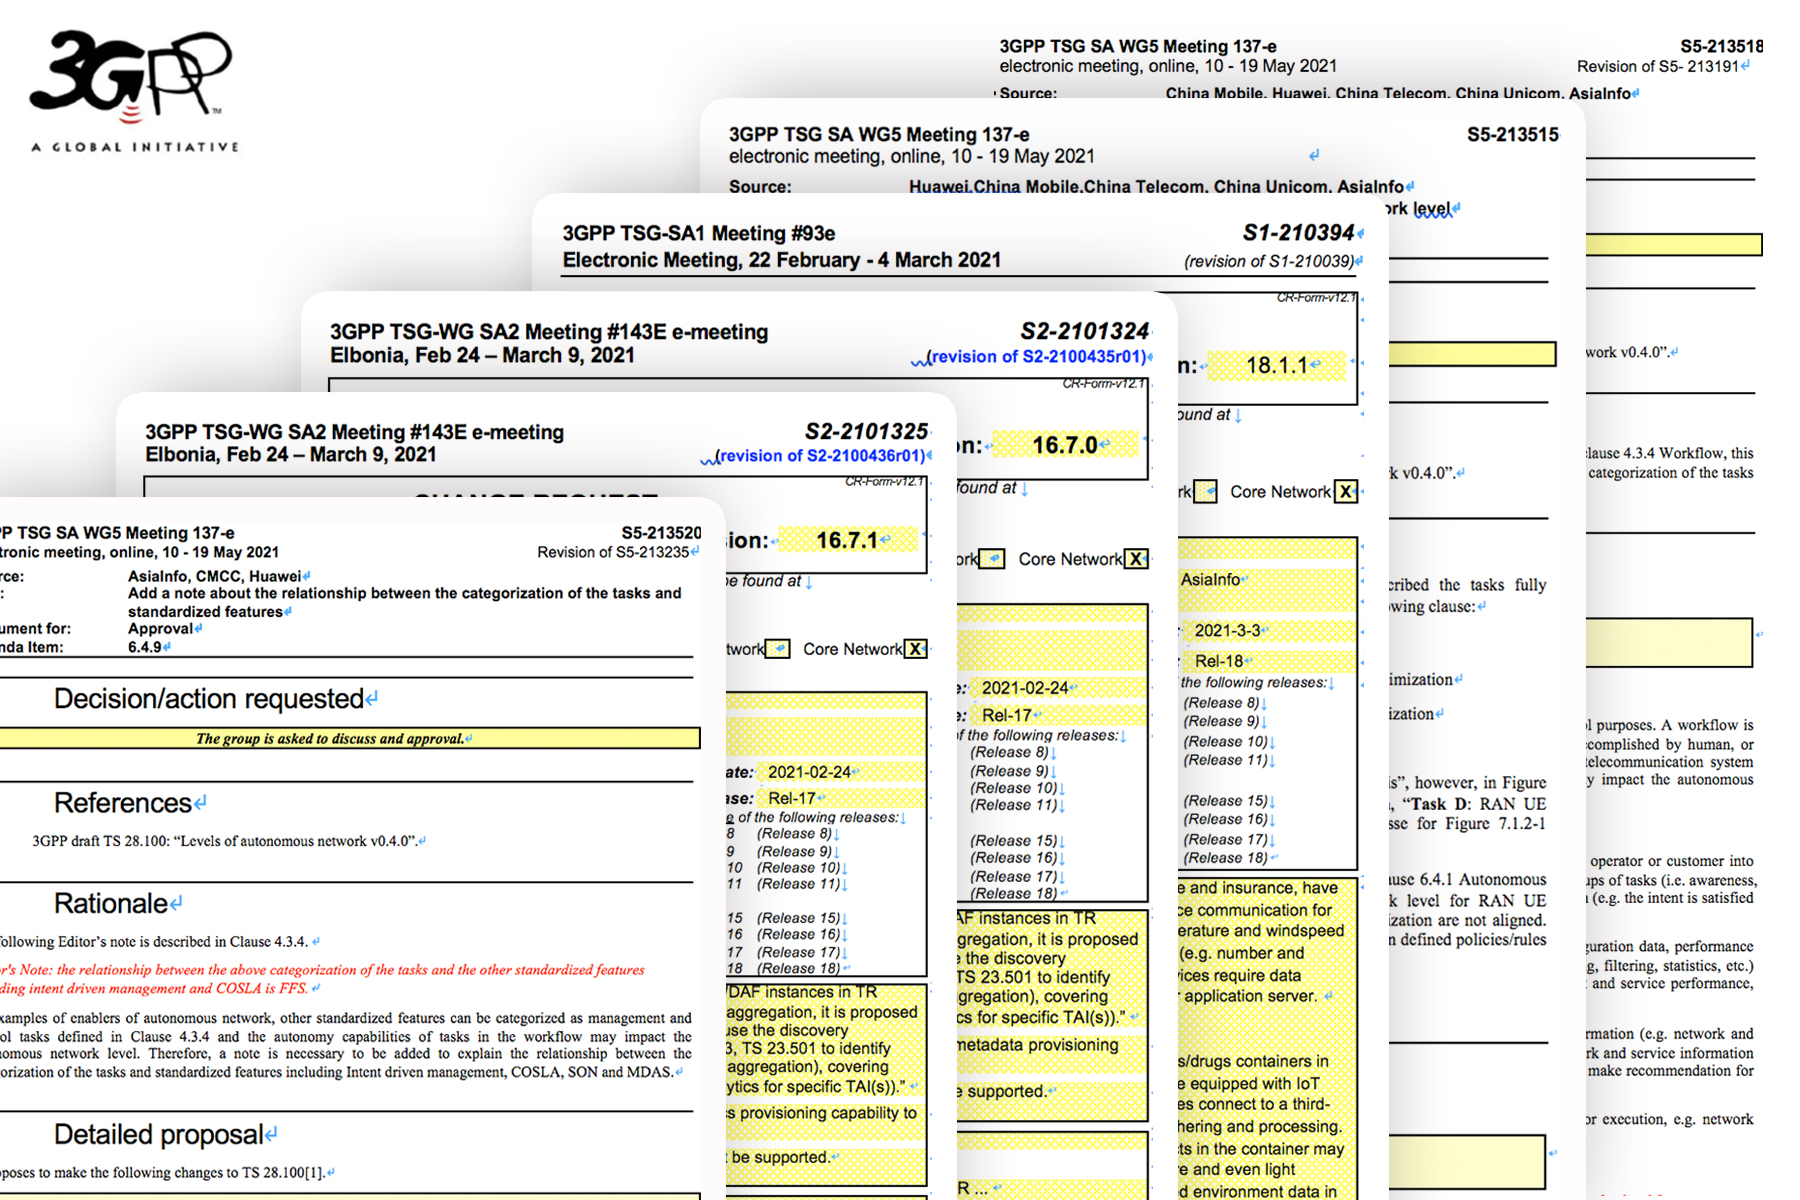The height and width of the screenshot is (1200, 1800).
Task: Click the yellow 'group is asked to discuss' bar
Action: 350,739
